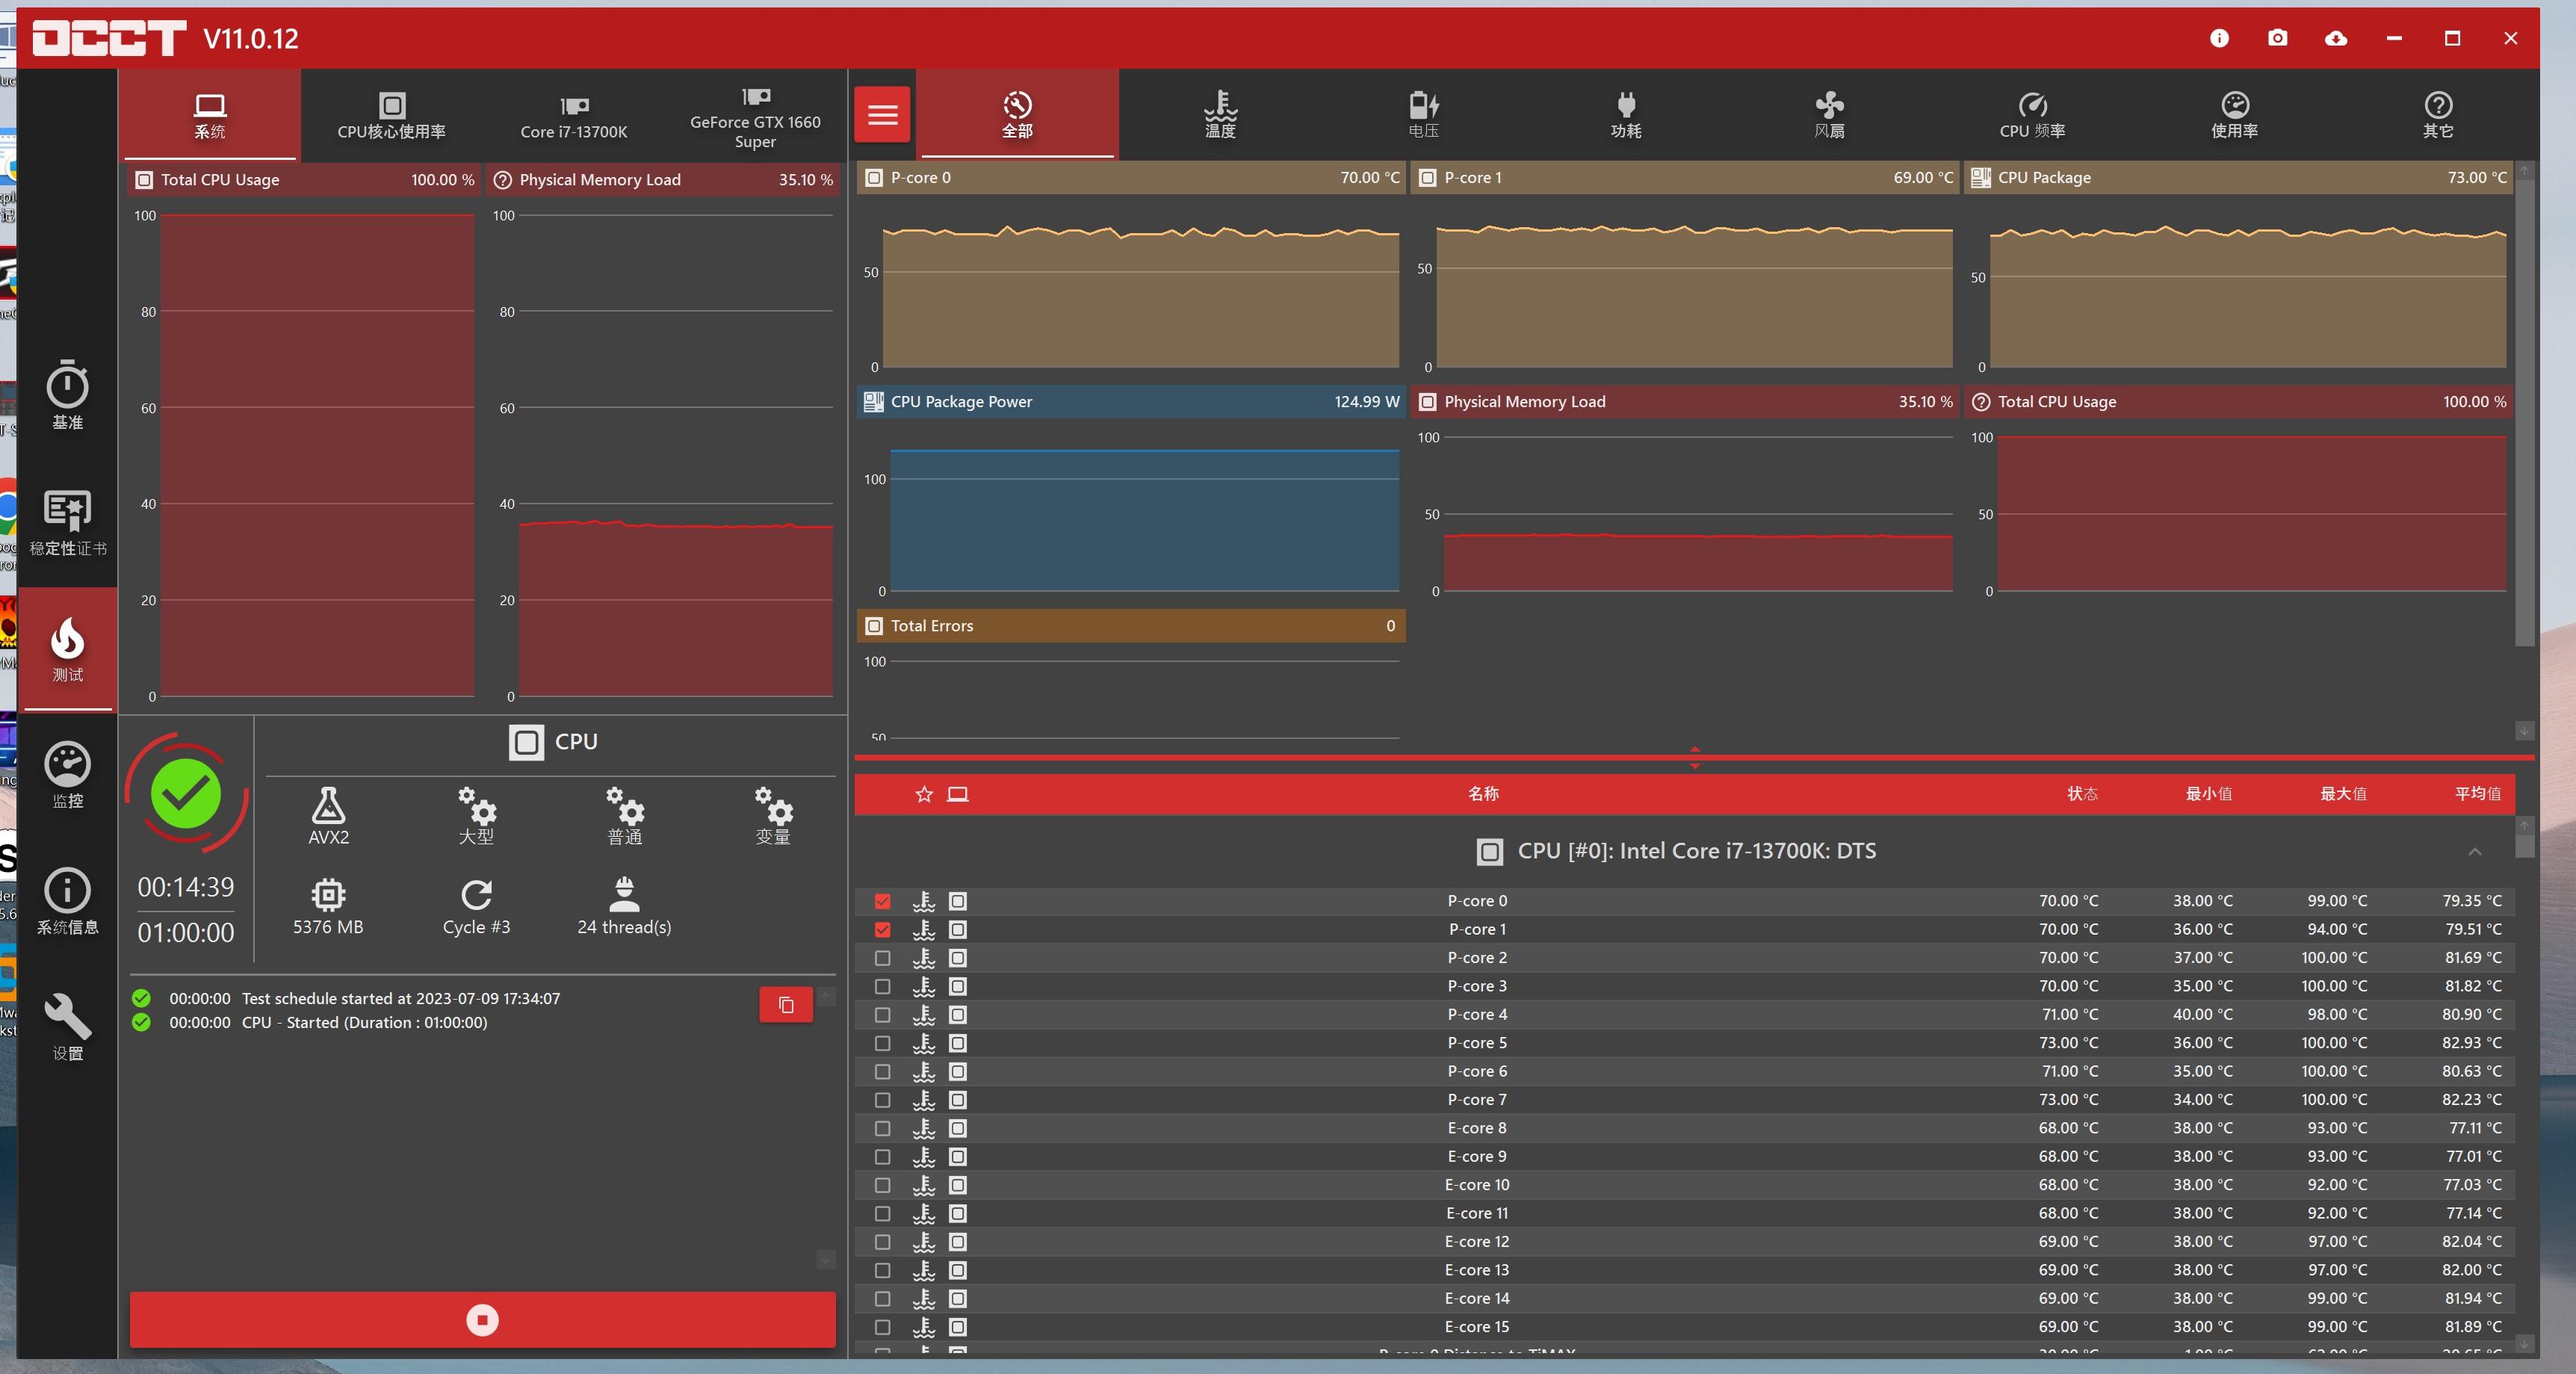Click the 24 thread(s) setting

[624, 906]
